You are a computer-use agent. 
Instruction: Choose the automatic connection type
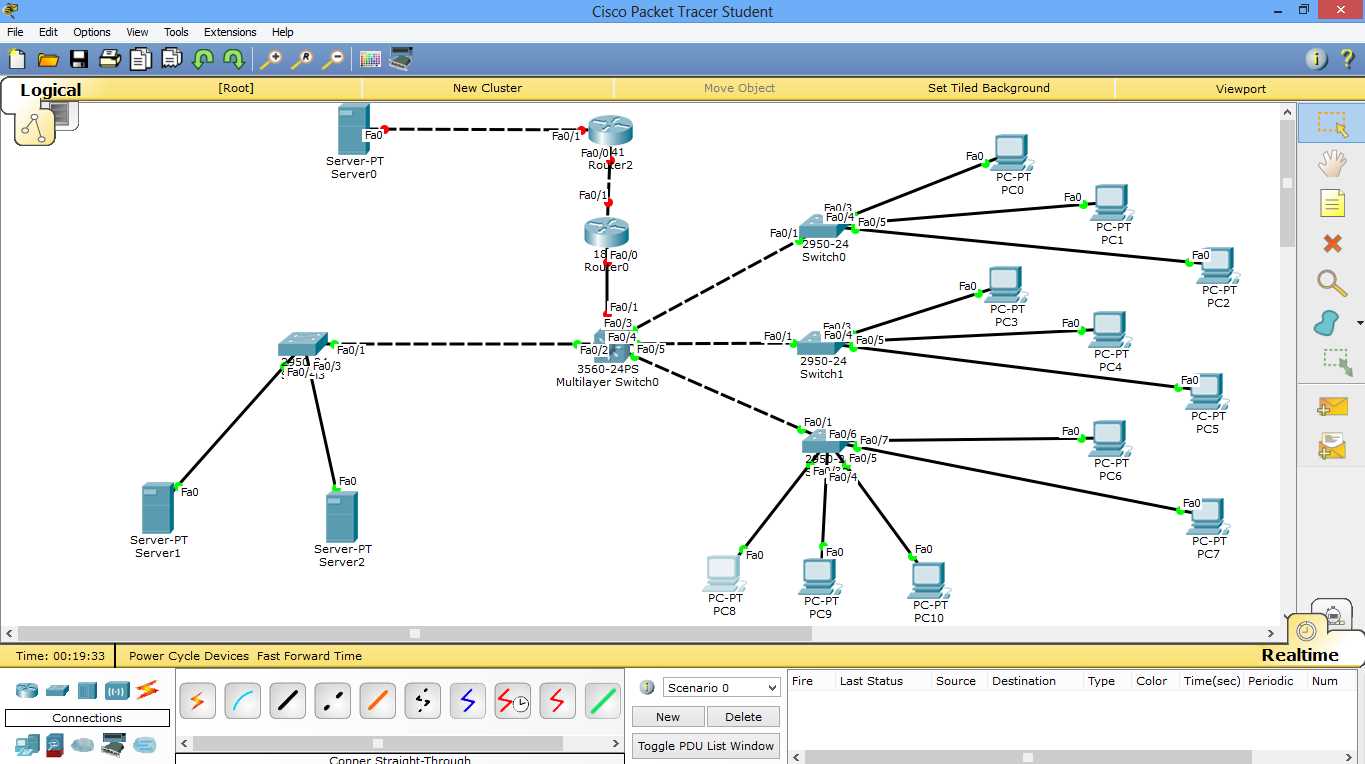(x=196, y=701)
